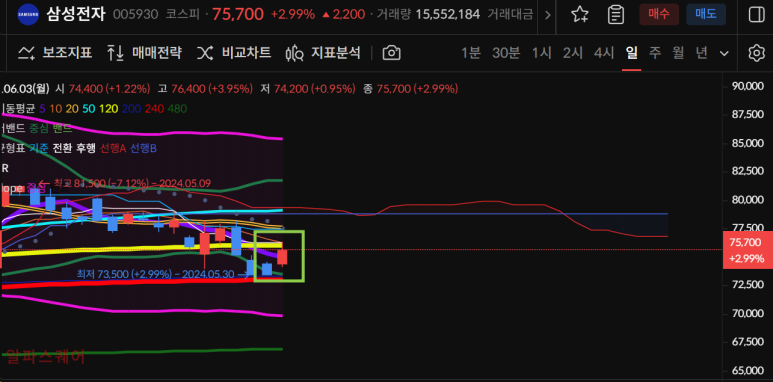Click the 매도 sell button
The image size is (773, 382).
pyautogui.click(x=706, y=14)
